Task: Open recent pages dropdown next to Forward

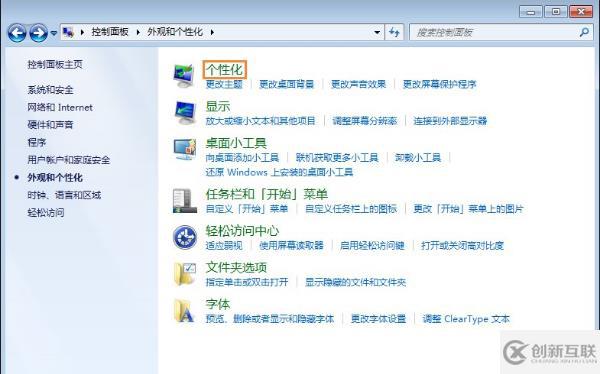Action: point(54,33)
